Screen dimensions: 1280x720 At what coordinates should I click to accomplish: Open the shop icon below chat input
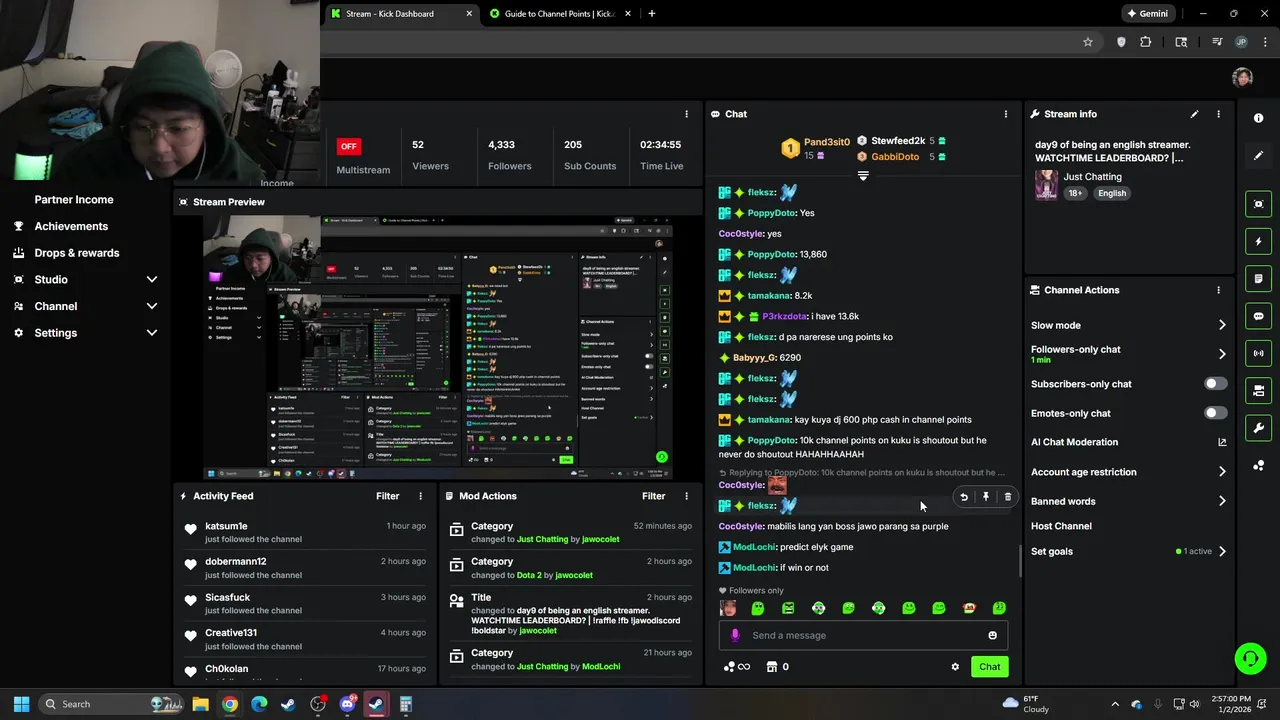point(772,667)
